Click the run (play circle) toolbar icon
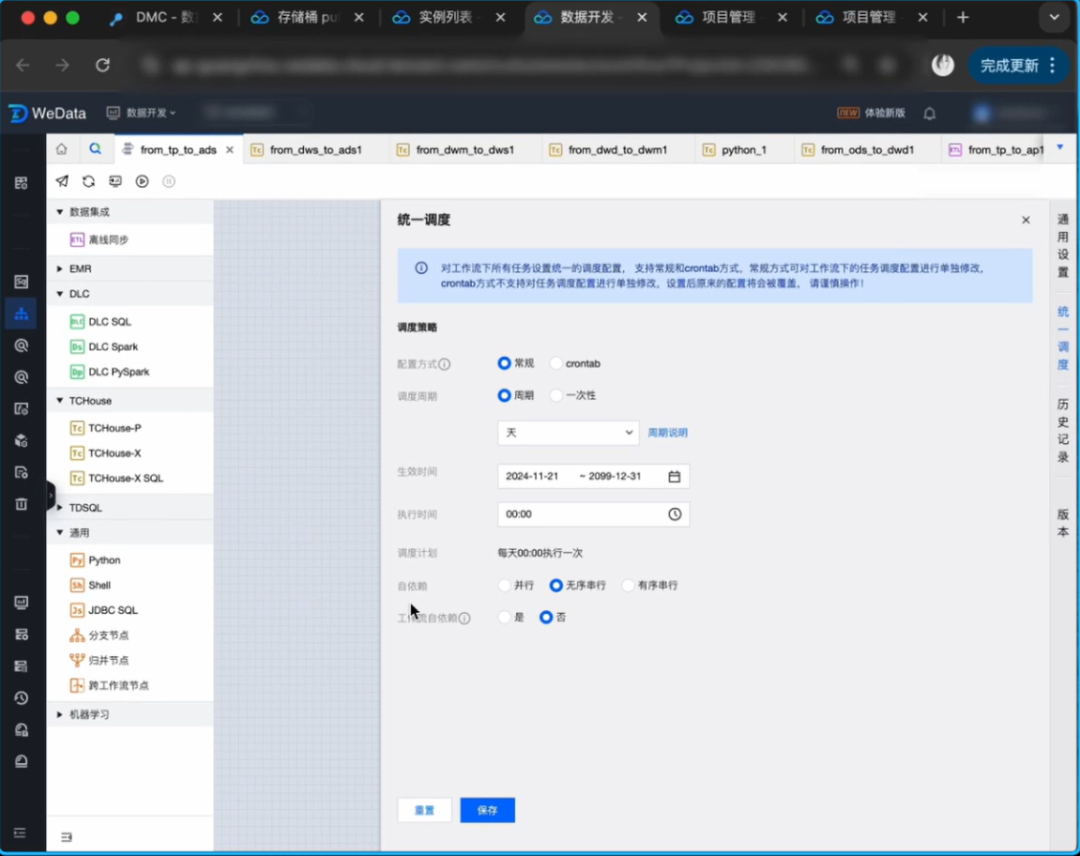Screen dimensions: 1080x856 [x=142, y=181]
